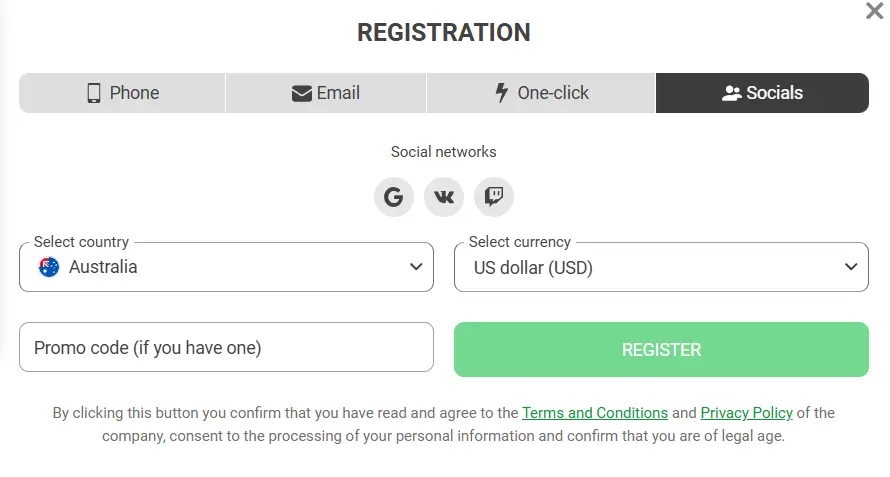The height and width of the screenshot is (477, 890).
Task: Expand the country list chevron arrow
Action: click(x=416, y=267)
